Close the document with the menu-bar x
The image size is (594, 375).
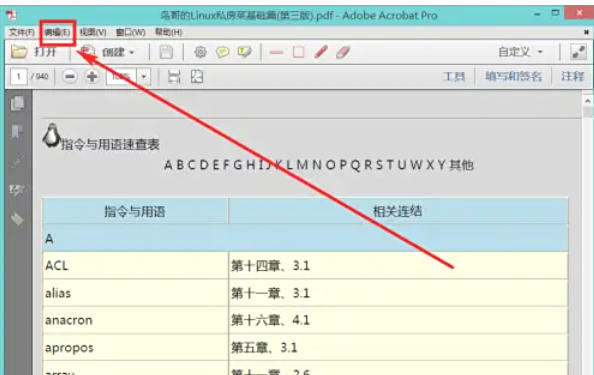[586, 33]
